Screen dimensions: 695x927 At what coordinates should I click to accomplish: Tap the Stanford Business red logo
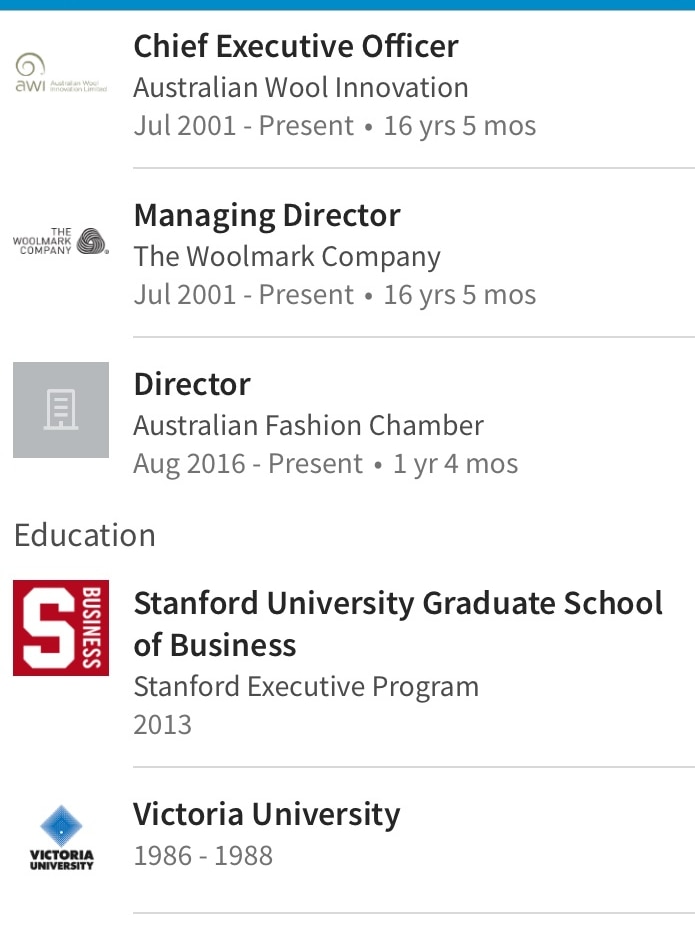61,627
